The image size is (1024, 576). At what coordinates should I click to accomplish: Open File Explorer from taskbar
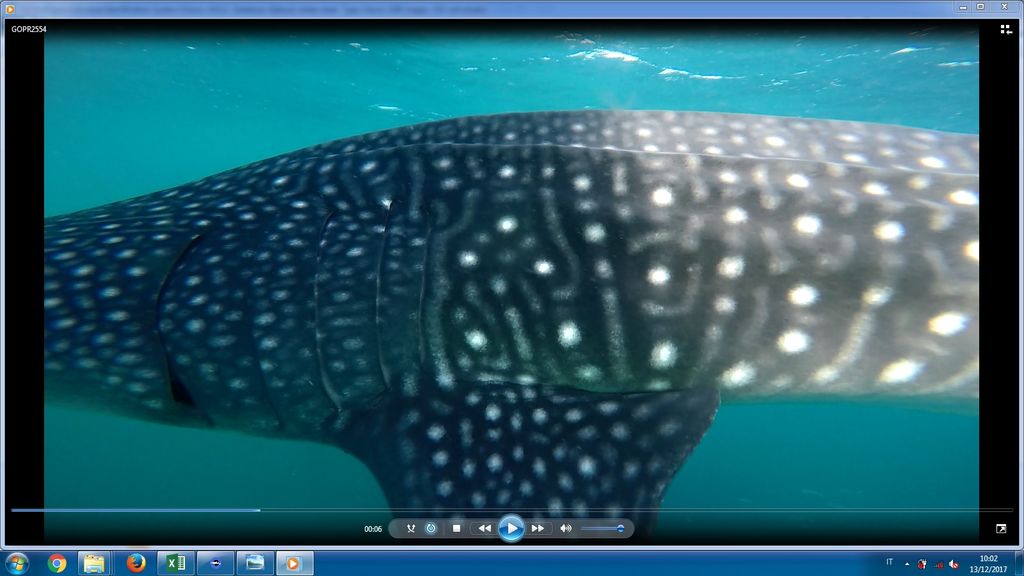click(x=94, y=563)
